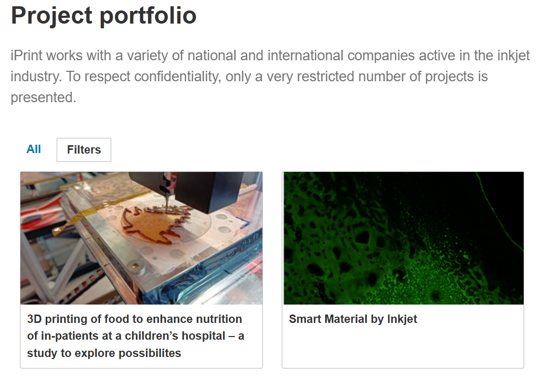Open the Filters button
Viewport: 542px width, 379px height.
pos(84,150)
